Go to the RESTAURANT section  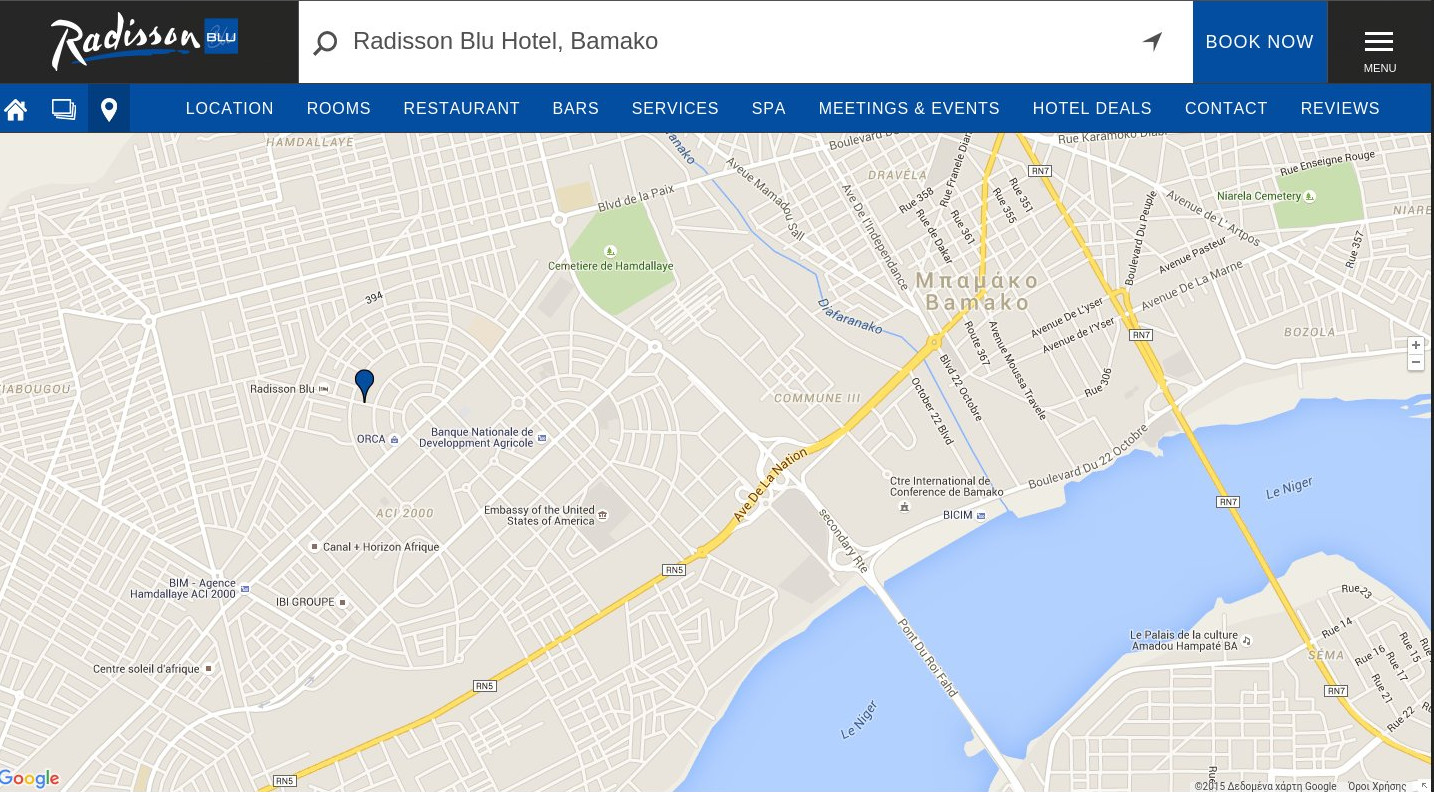coord(461,109)
